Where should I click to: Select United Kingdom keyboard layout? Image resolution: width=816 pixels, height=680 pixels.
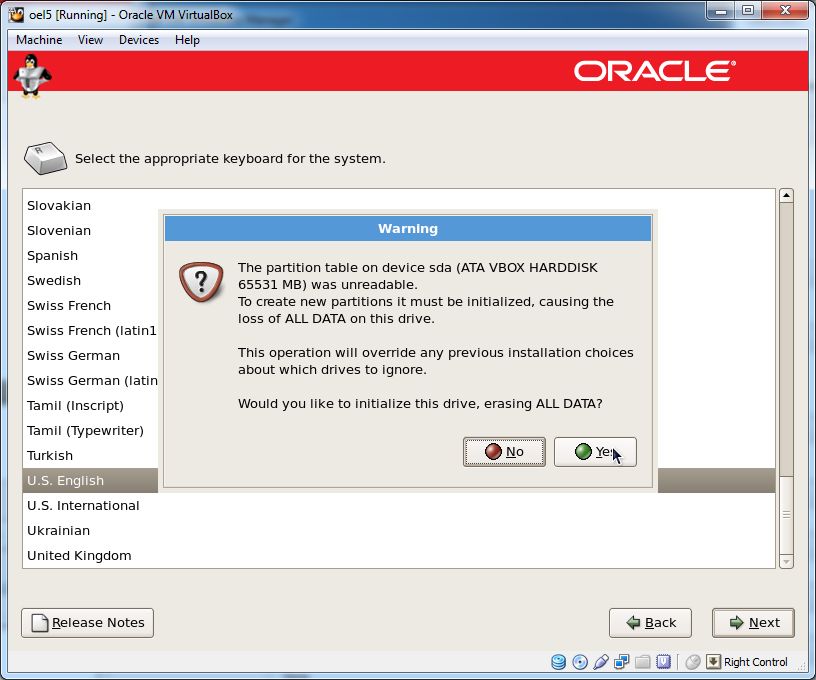399,555
